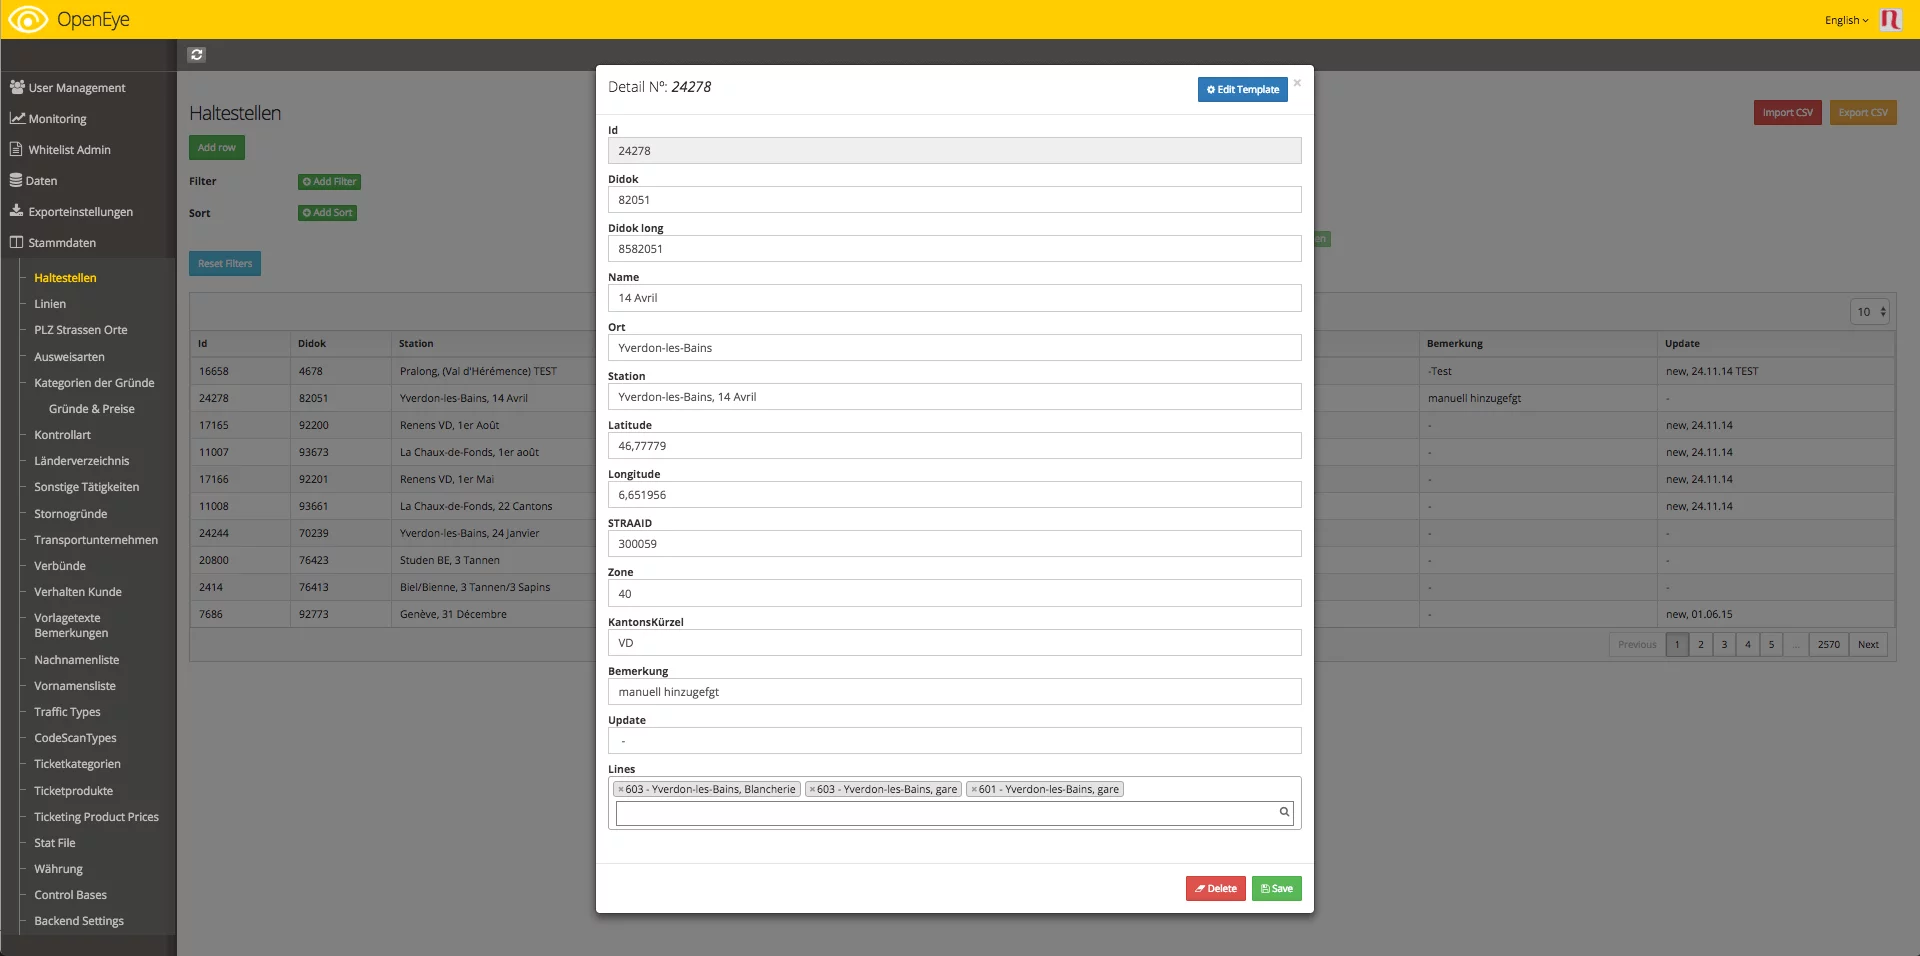Open the English language dropdown
The width and height of the screenshot is (1920, 956).
coord(1846,20)
